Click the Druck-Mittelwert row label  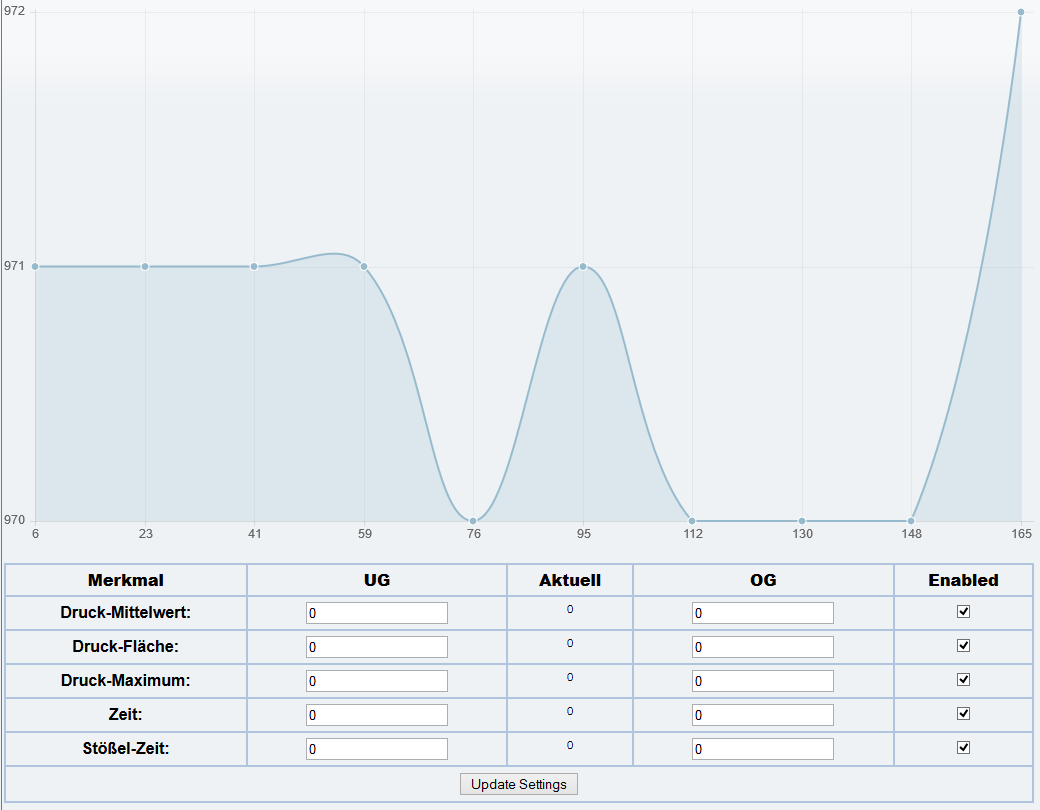125,612
